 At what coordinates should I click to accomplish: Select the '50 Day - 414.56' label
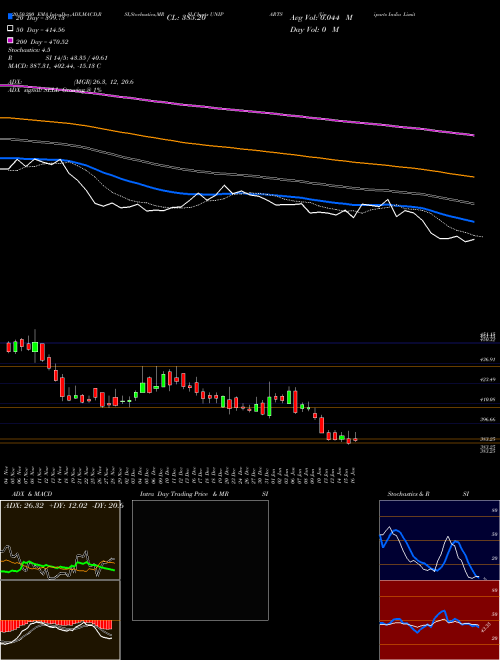[x=40, y=29]
